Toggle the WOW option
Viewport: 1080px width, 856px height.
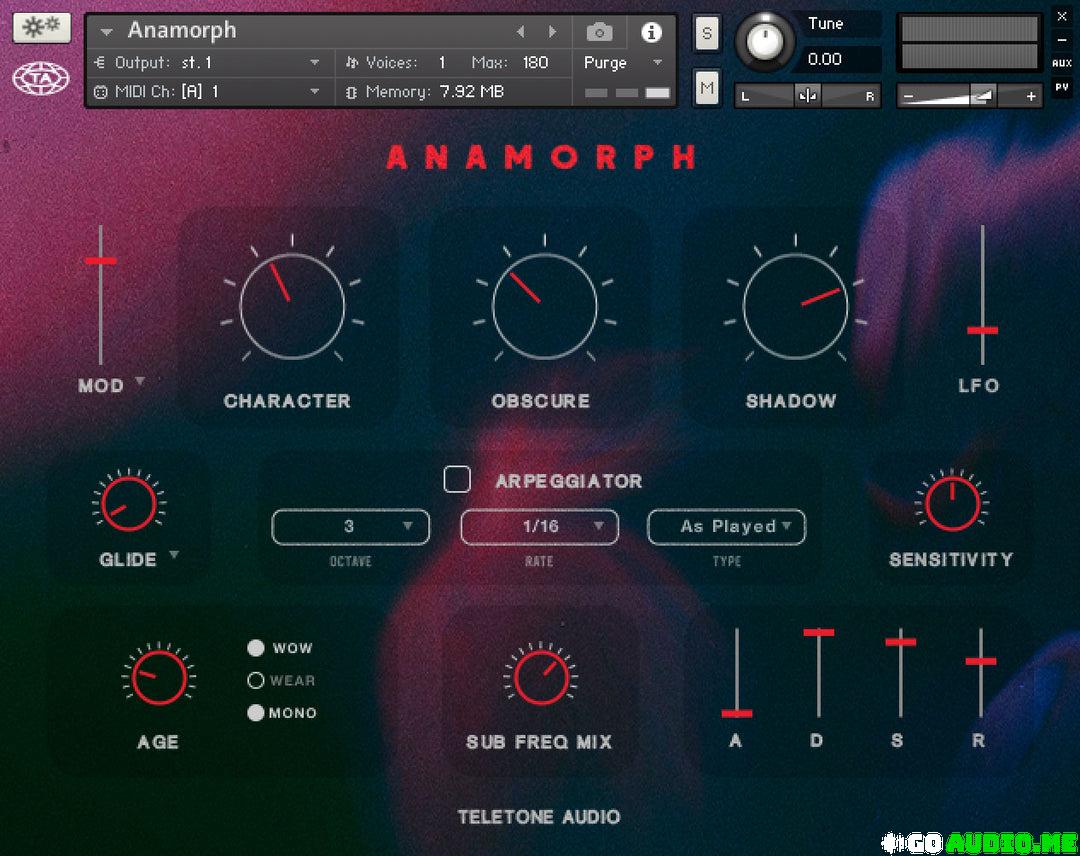(256, 647)
